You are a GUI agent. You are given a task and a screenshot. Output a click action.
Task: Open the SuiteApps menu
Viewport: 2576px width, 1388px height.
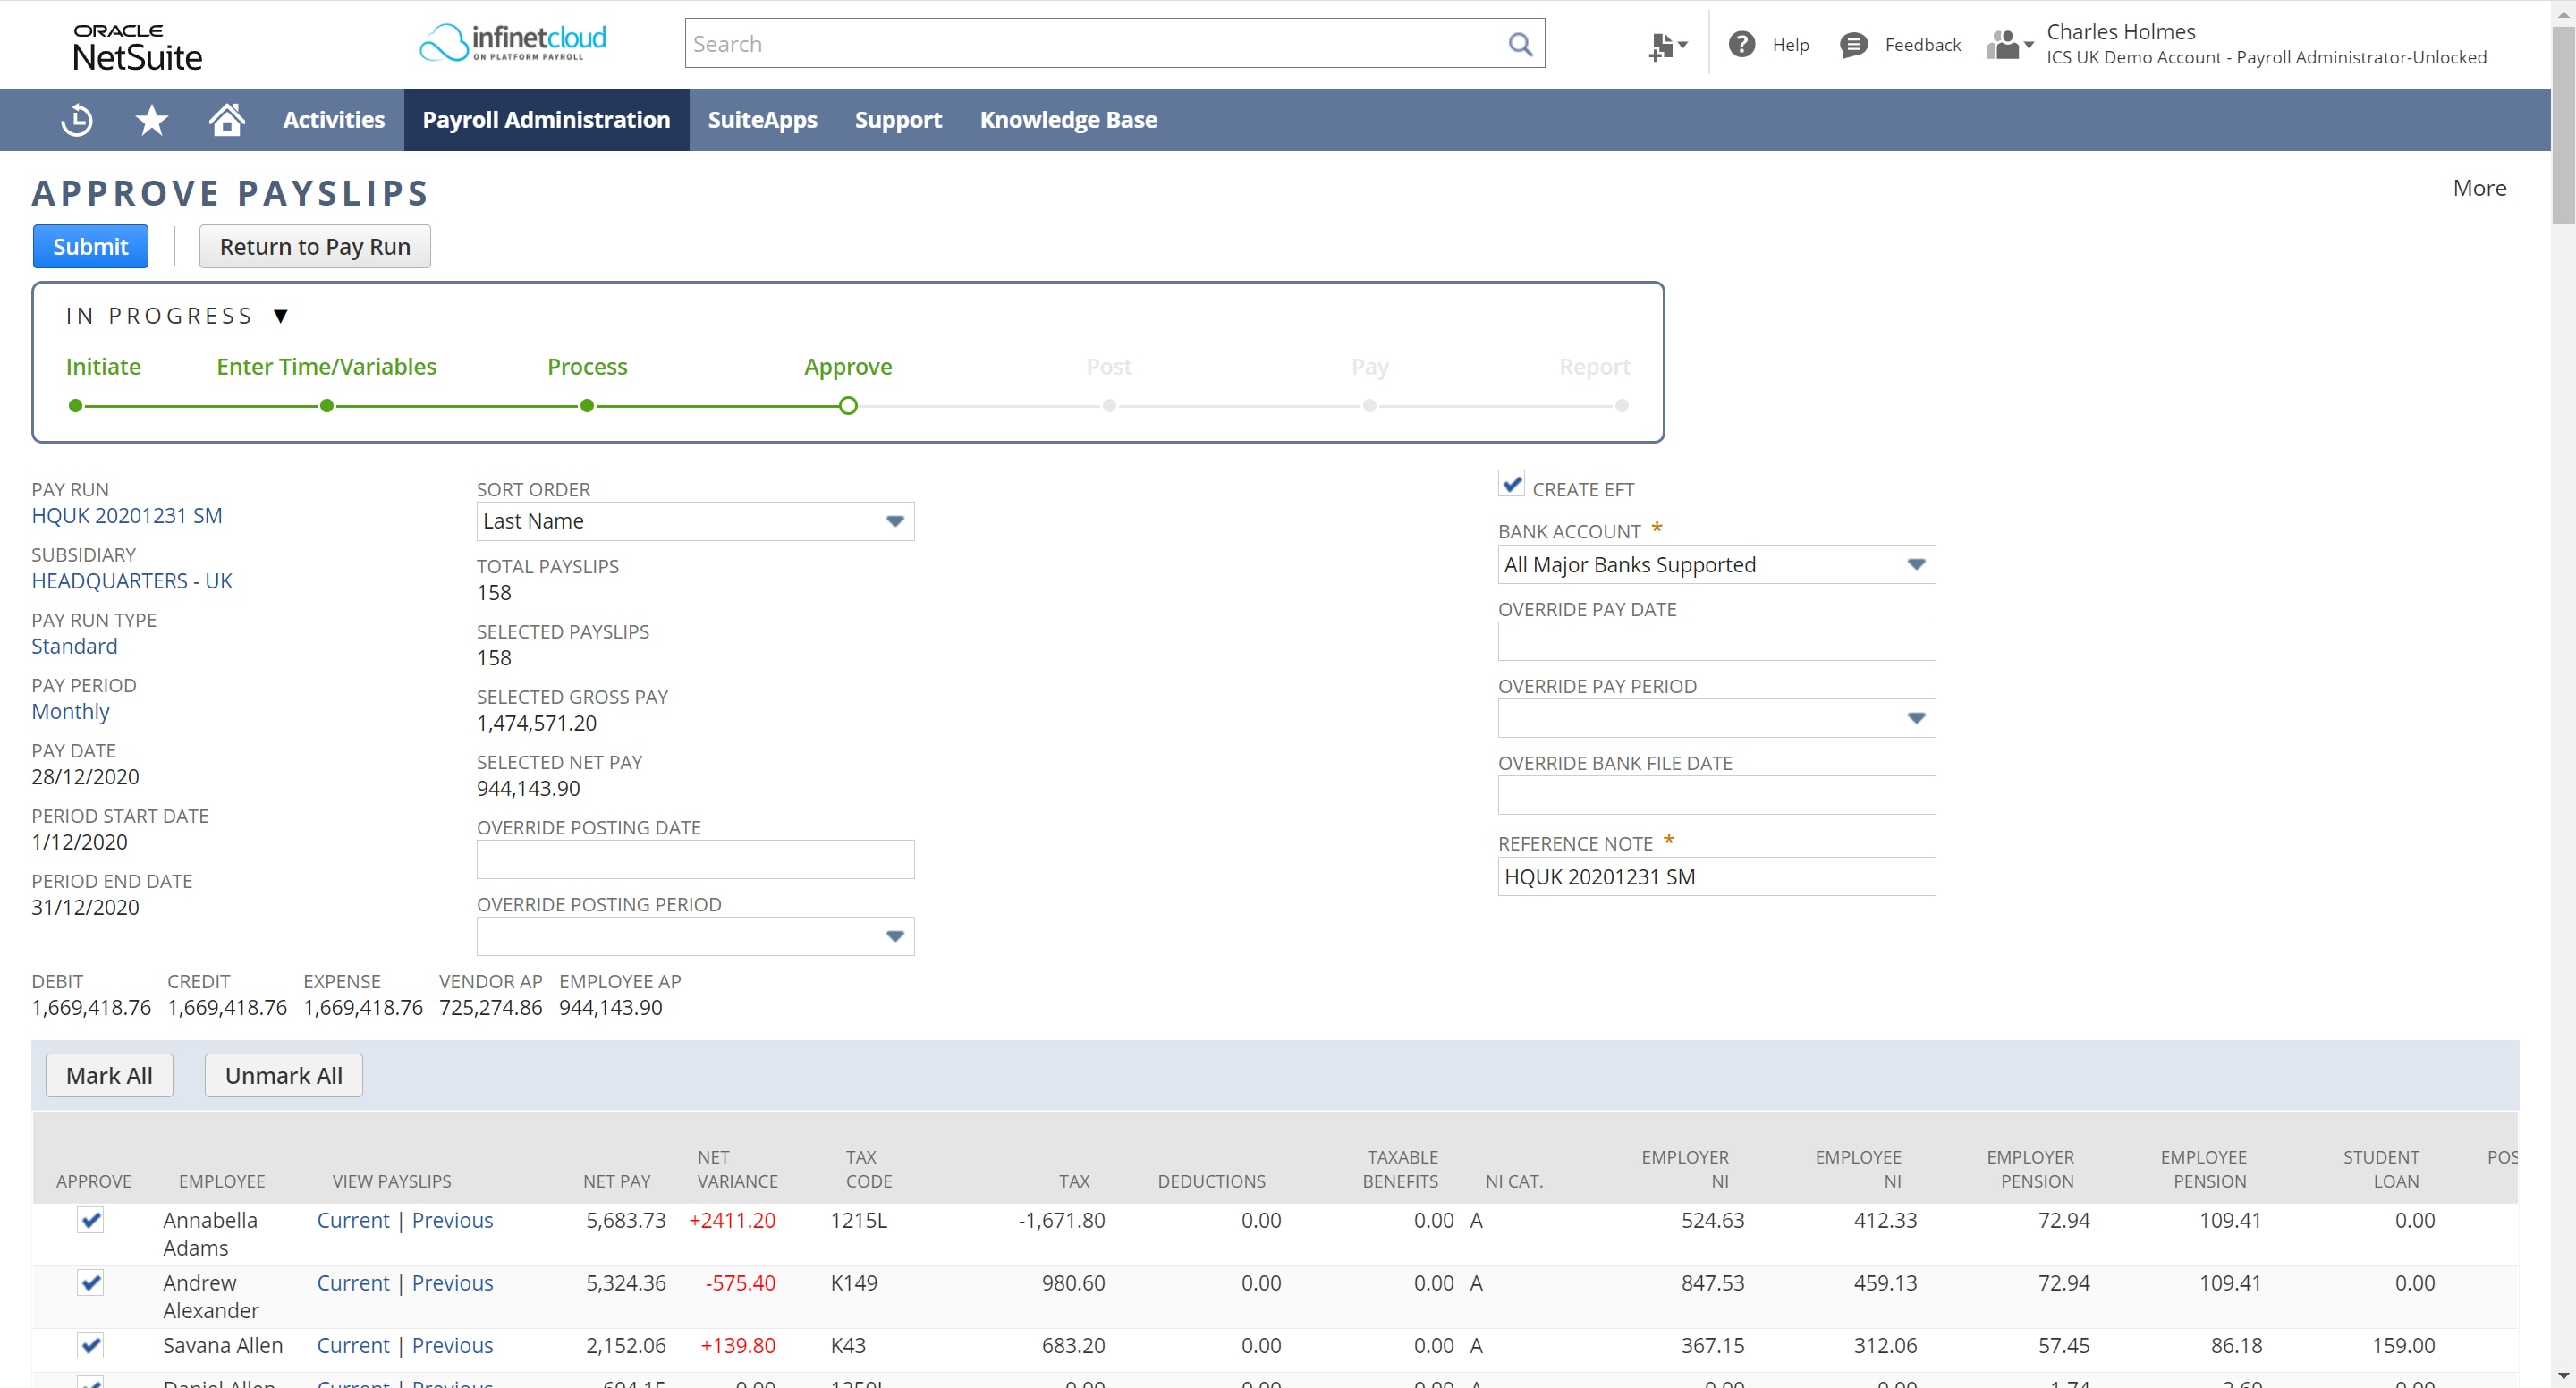(x=762, y=120)
